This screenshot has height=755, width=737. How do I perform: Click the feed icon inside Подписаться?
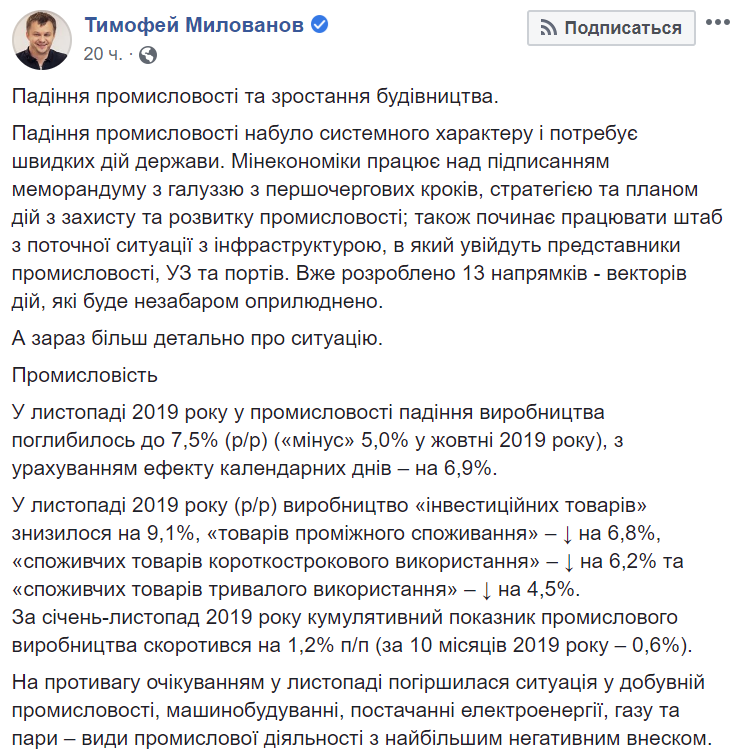(547, 28)
